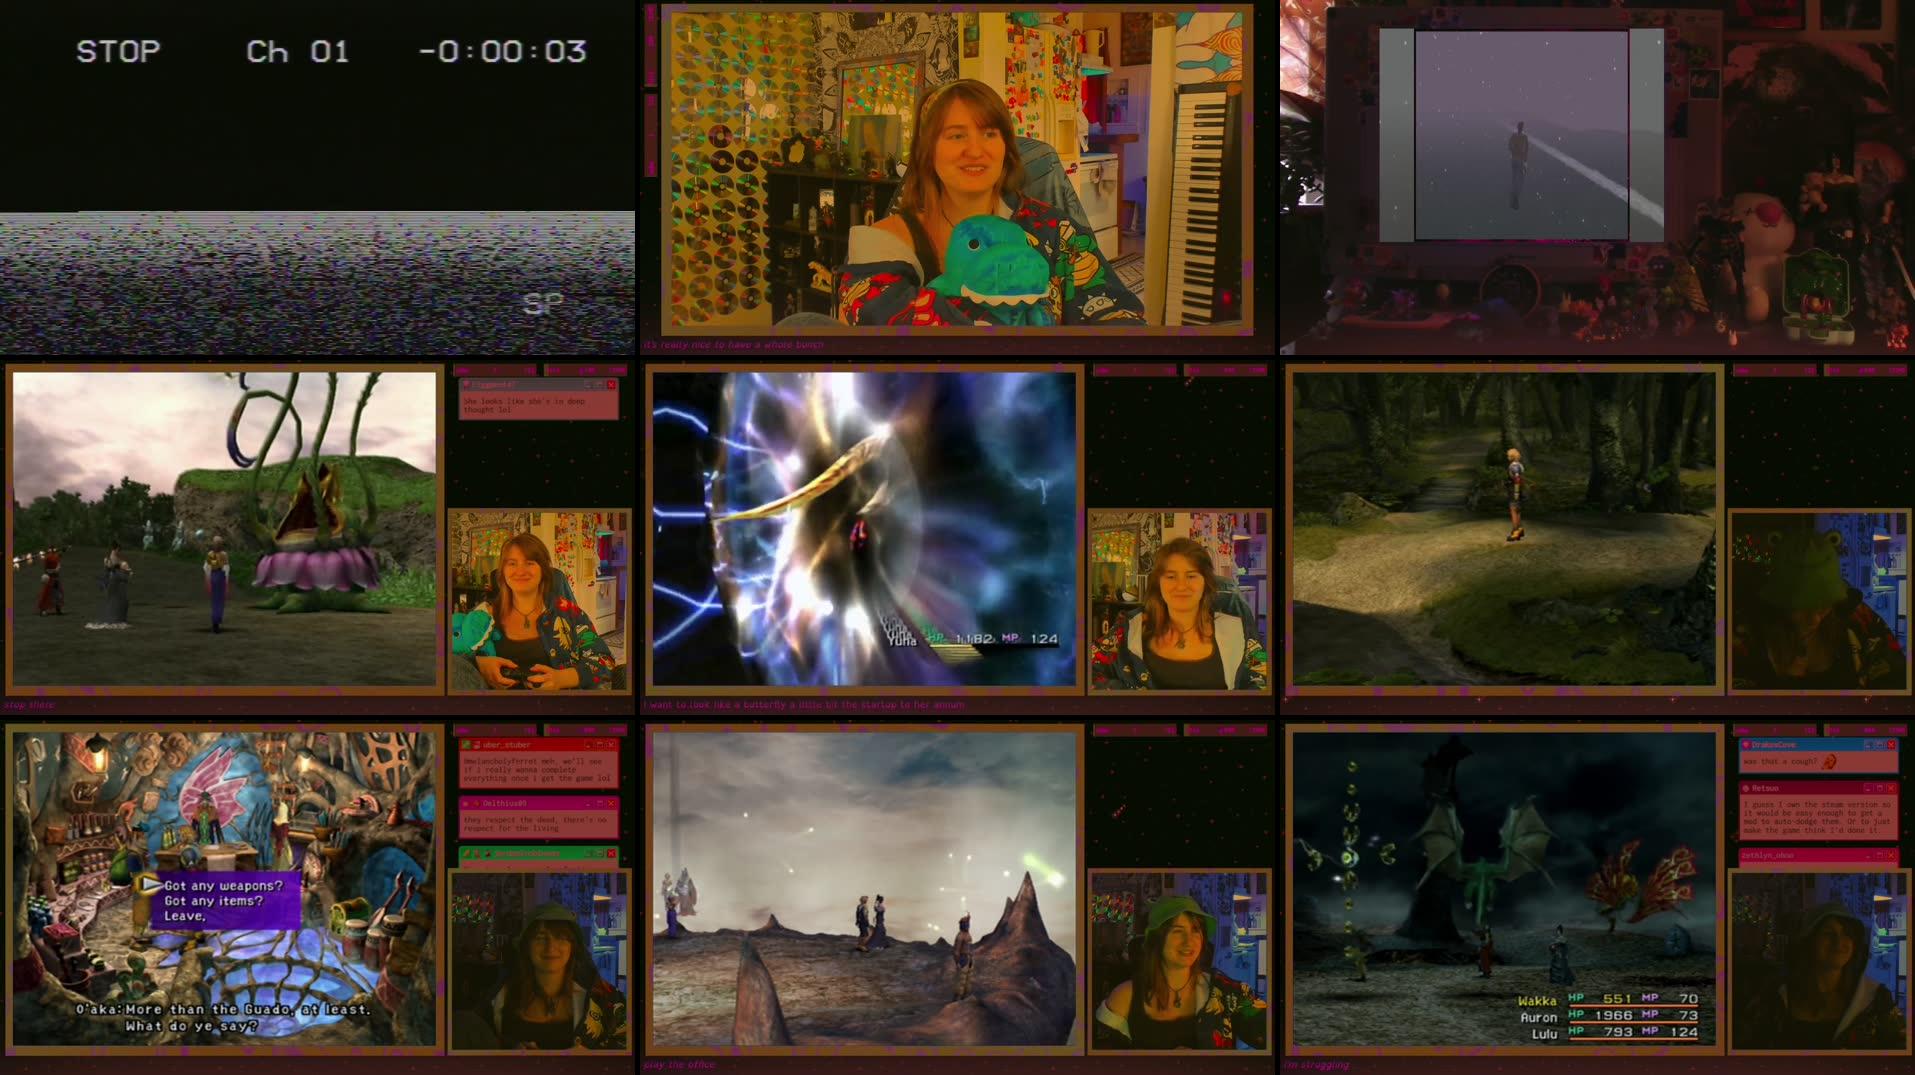Screen dimensions: 1915x1075
Task: Close DrakonCove's 'was that a cough?' message
Action: (1891, 745)
